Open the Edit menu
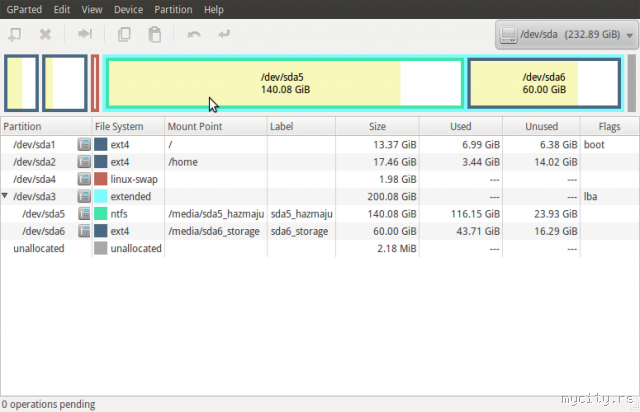 tap(62, 9)
